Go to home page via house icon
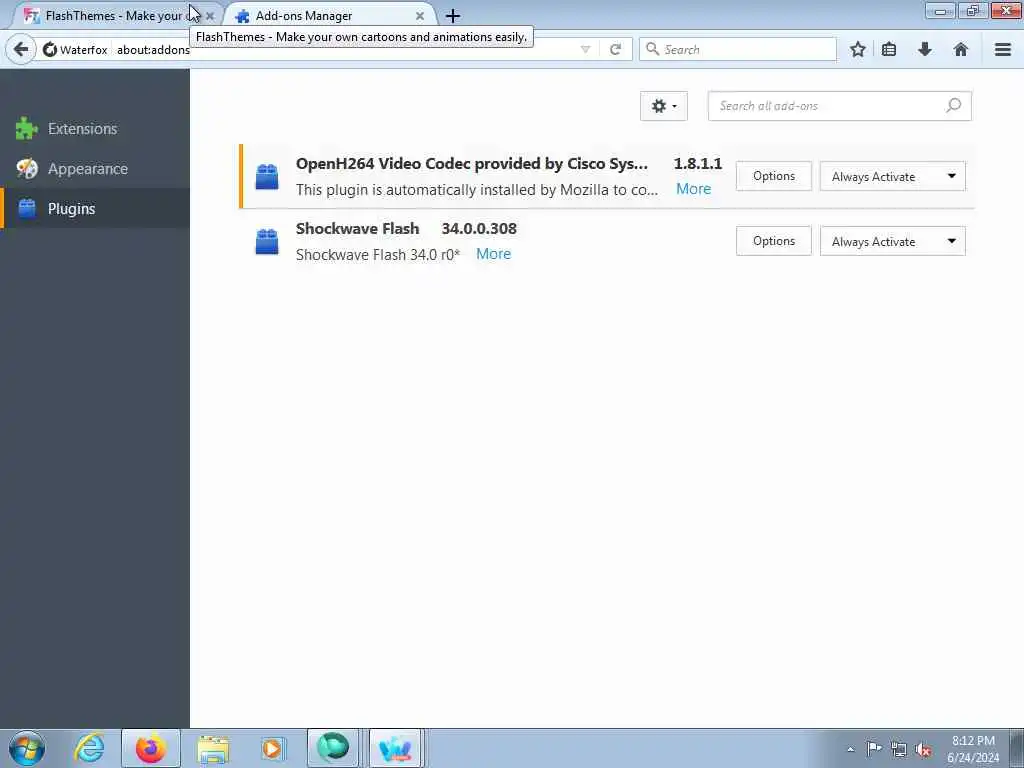This screenshot has width=1024, height=768. coord(960,50)
